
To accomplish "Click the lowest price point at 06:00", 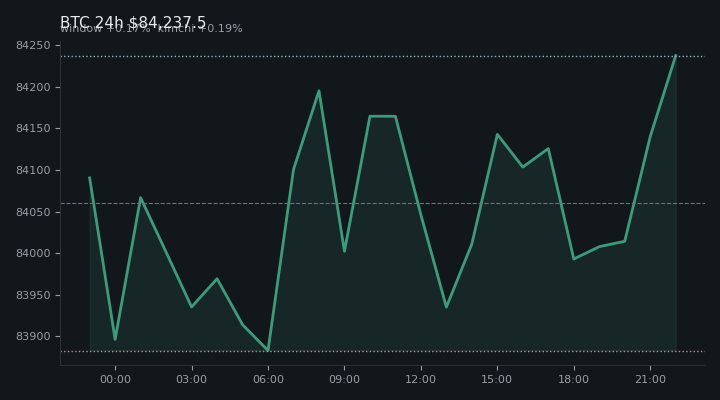I will point(268,350).
